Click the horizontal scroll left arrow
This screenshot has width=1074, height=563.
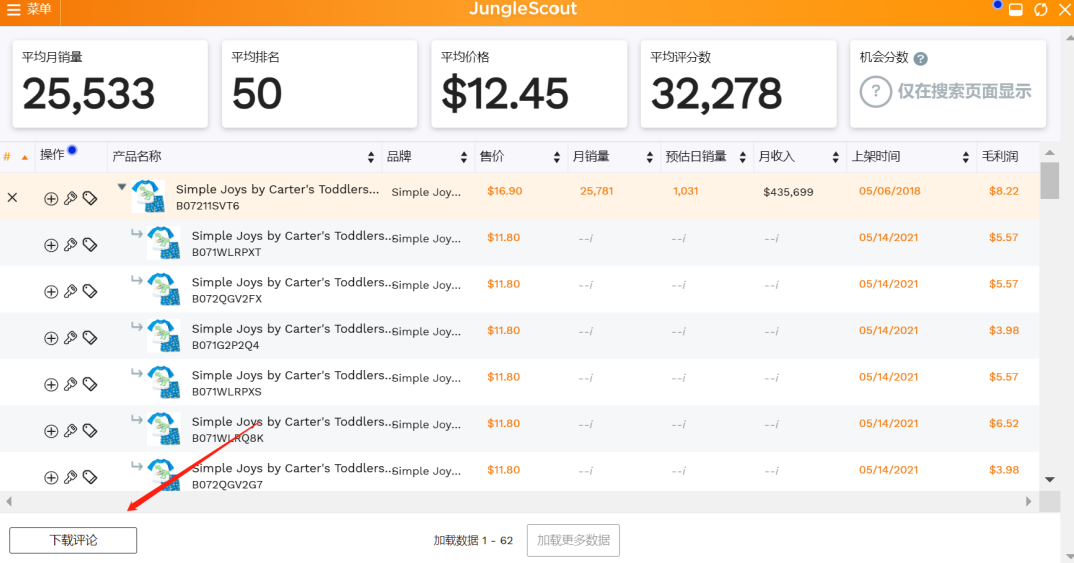point(9,501)
